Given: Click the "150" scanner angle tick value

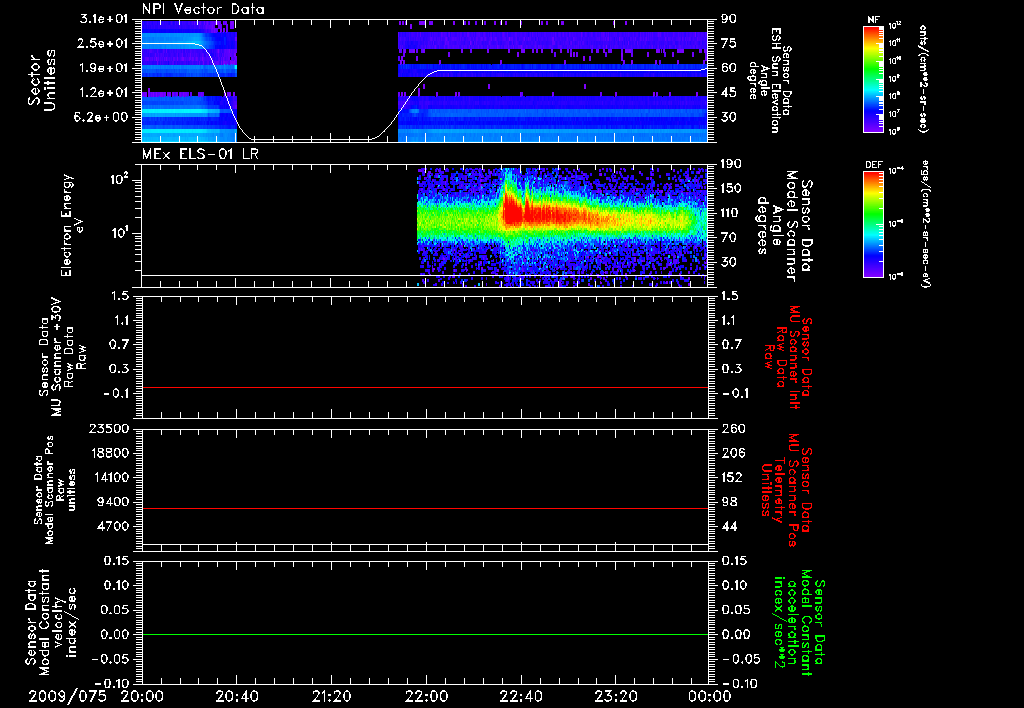Looking at the screenshot, I should 731,189.
